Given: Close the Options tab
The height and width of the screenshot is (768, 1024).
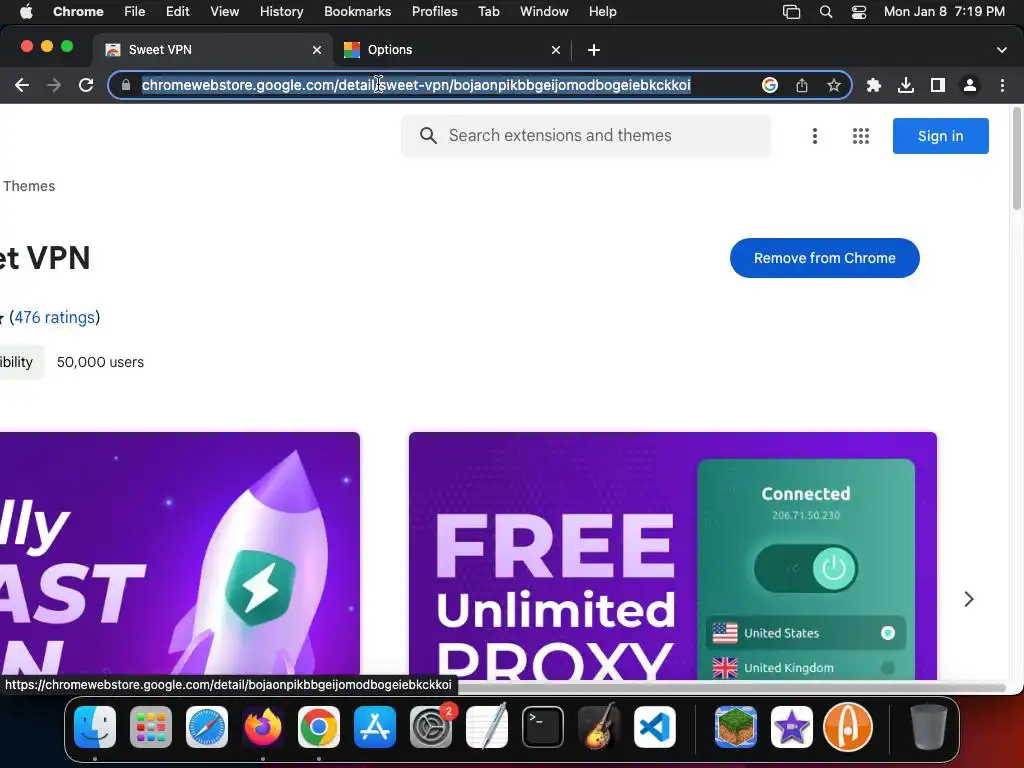Looking at the screenshot, I should [x=556, y=50].
